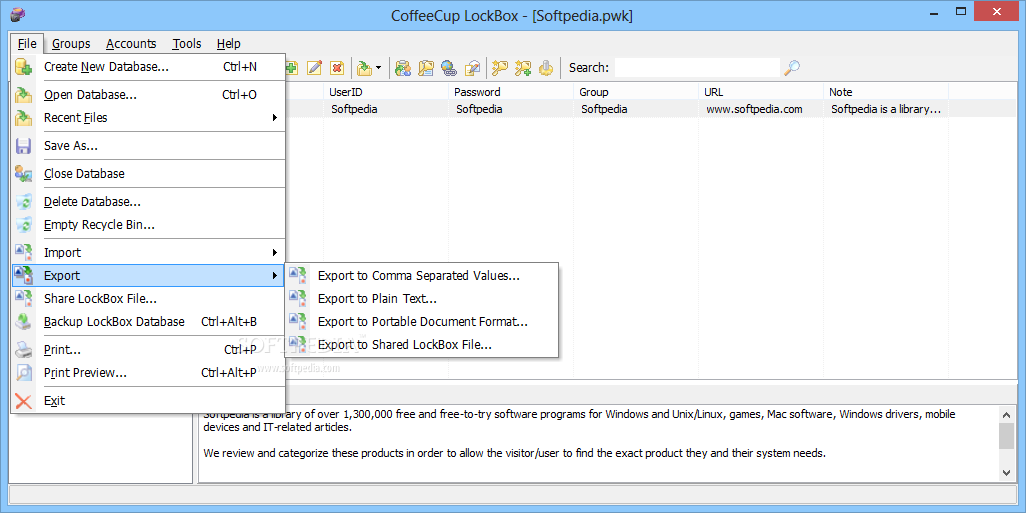The height and width of the screenshot is (513, 1026).
Task: Choose Export to Comma Separated Values
Action: 422,276
